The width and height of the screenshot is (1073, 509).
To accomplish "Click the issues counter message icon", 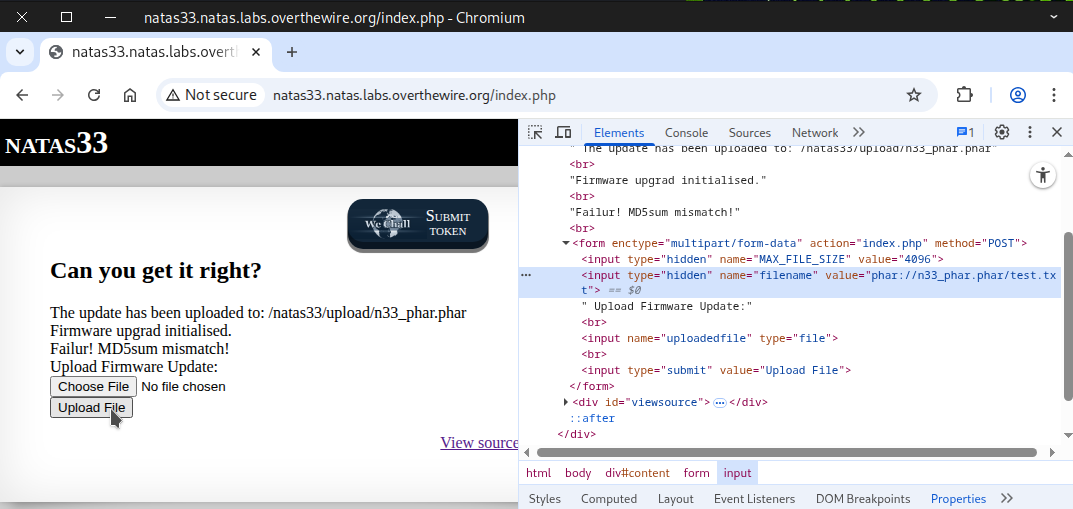I will (965, 132).
